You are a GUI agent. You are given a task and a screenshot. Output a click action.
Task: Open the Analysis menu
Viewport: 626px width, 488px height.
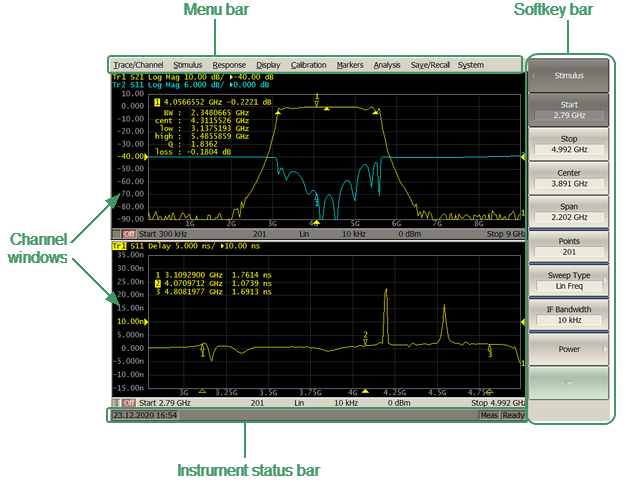coord(387,65)
